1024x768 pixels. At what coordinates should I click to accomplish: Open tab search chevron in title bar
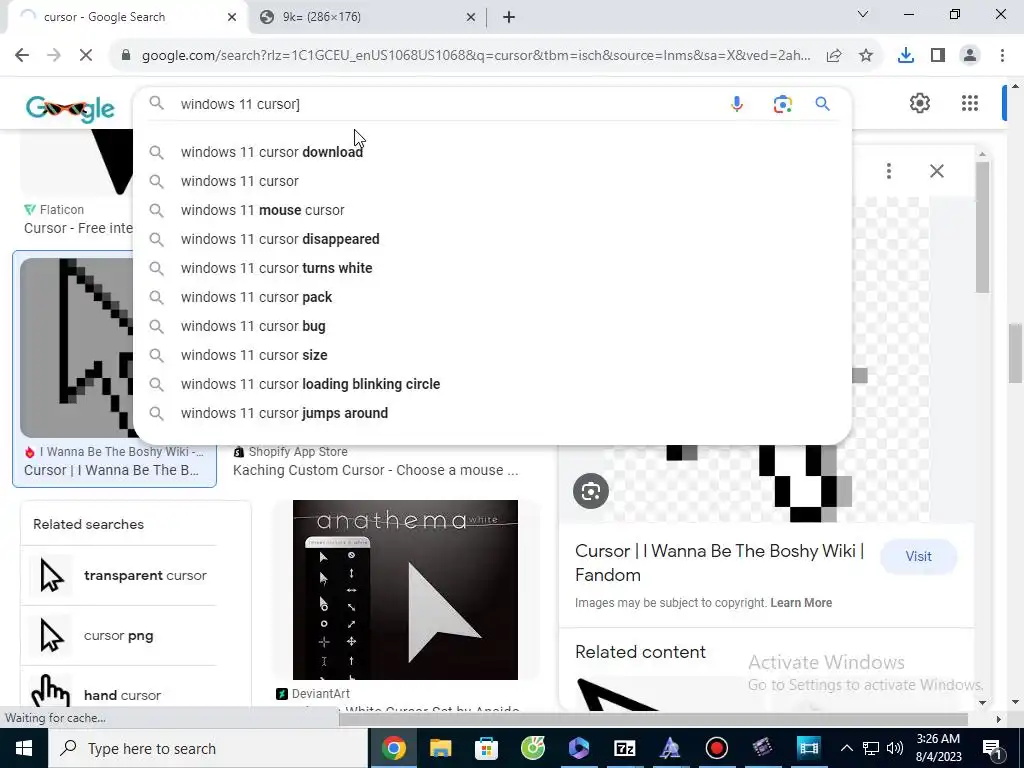click(863, 14)
